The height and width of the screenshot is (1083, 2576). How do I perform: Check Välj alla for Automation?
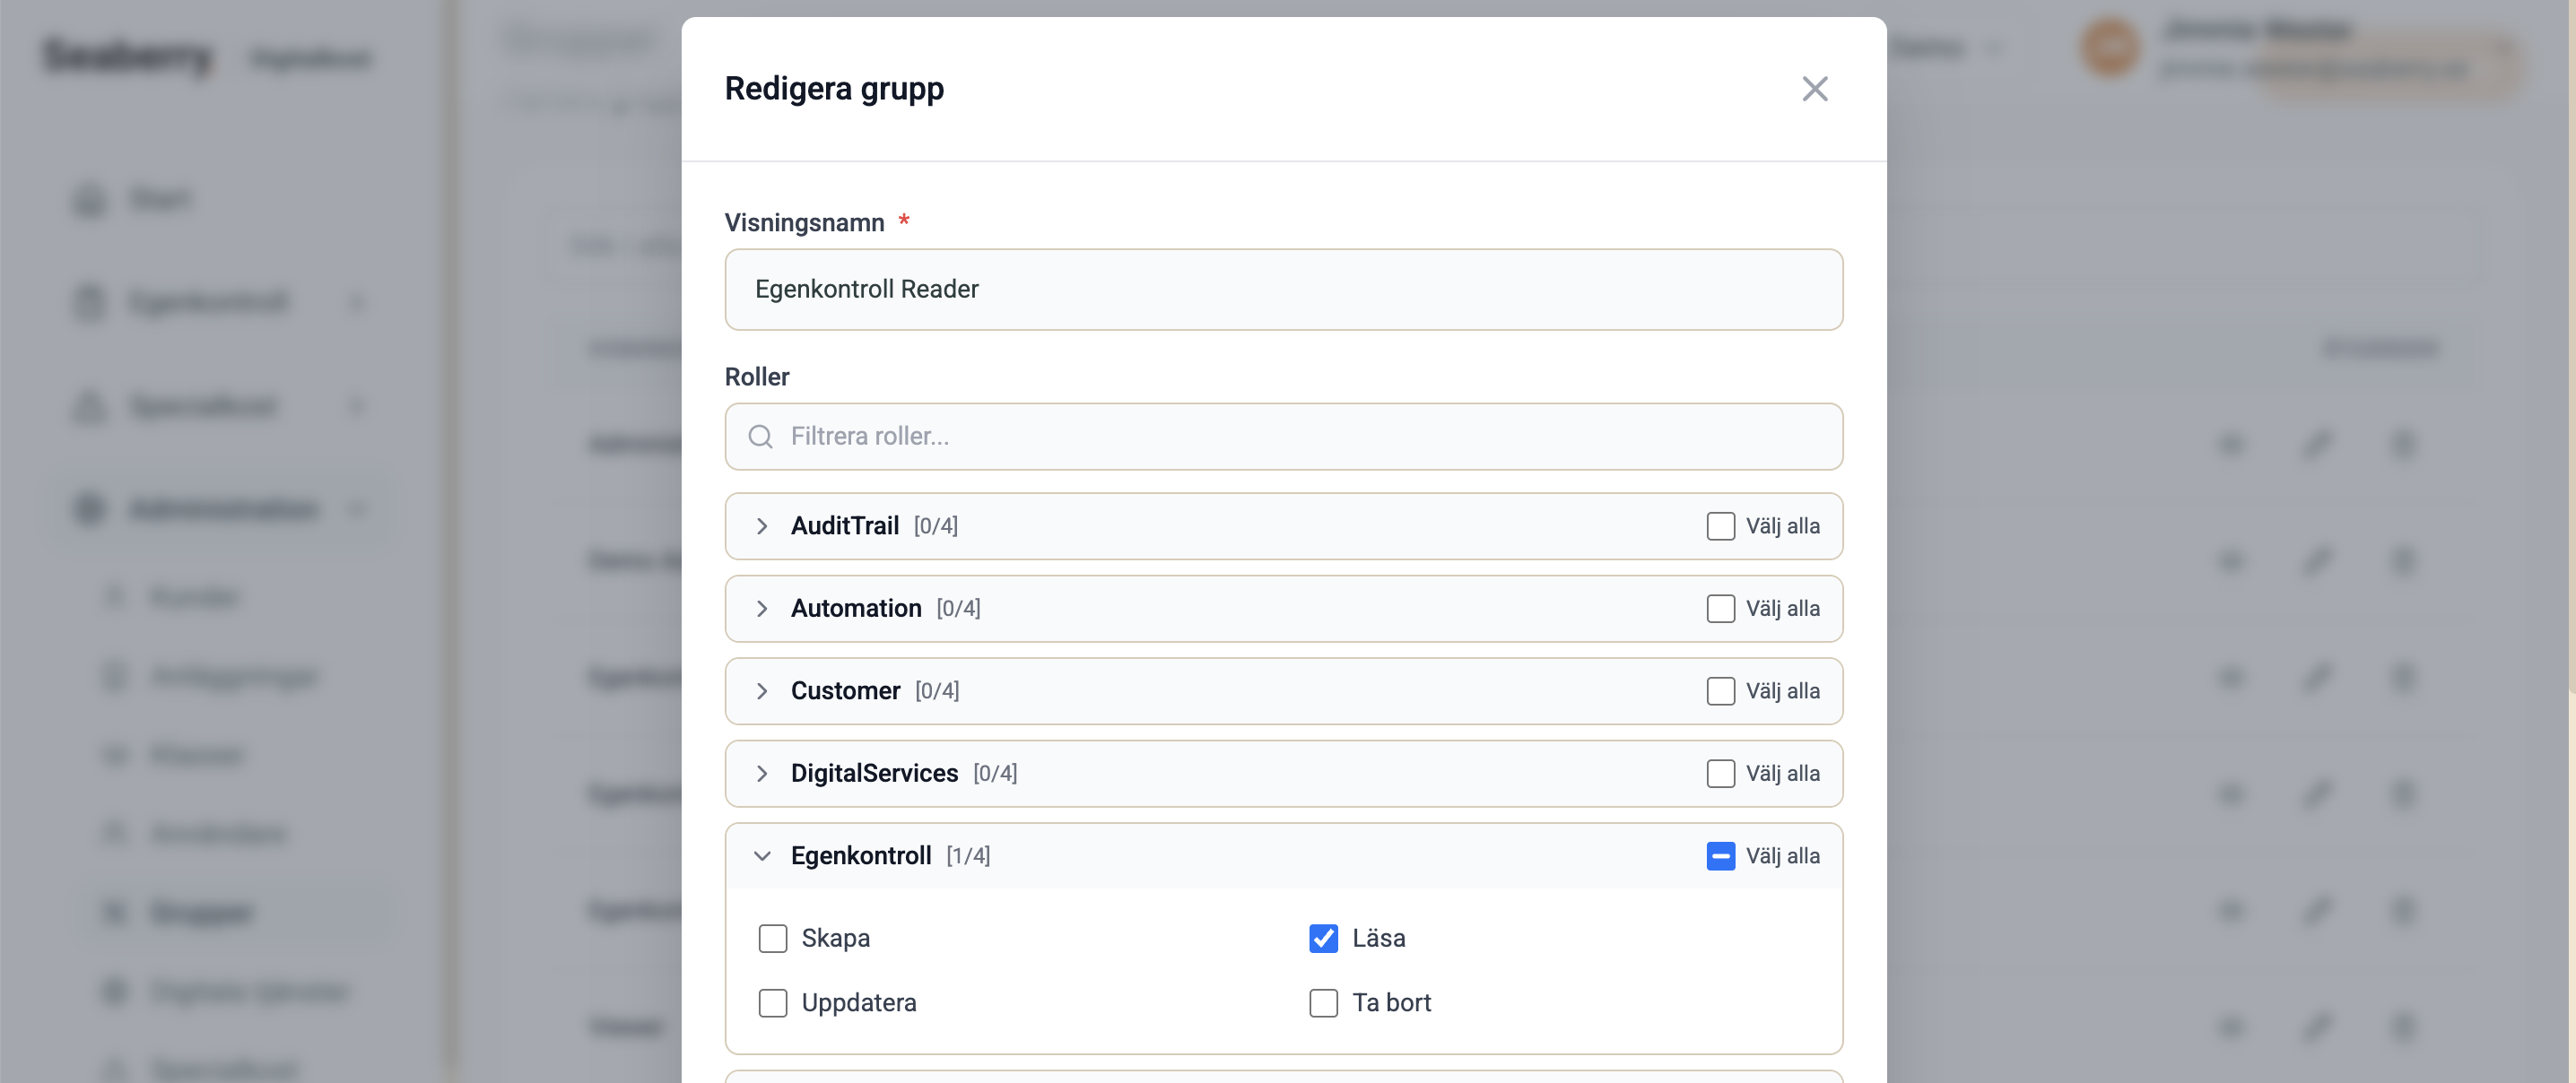[1720, 608]
